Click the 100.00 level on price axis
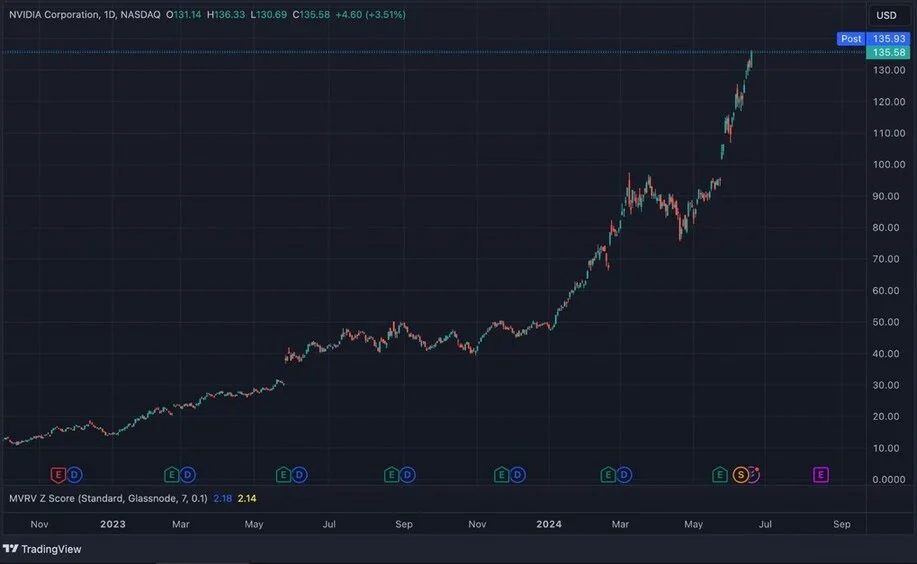The image size is (917, 564). pos(889,164)
